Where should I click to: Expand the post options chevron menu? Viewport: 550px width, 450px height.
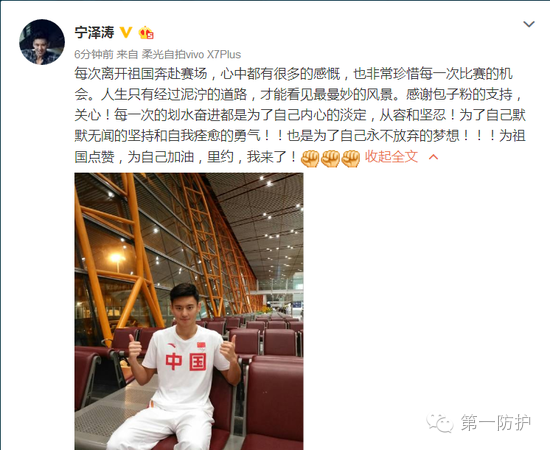tap(529, 24)
